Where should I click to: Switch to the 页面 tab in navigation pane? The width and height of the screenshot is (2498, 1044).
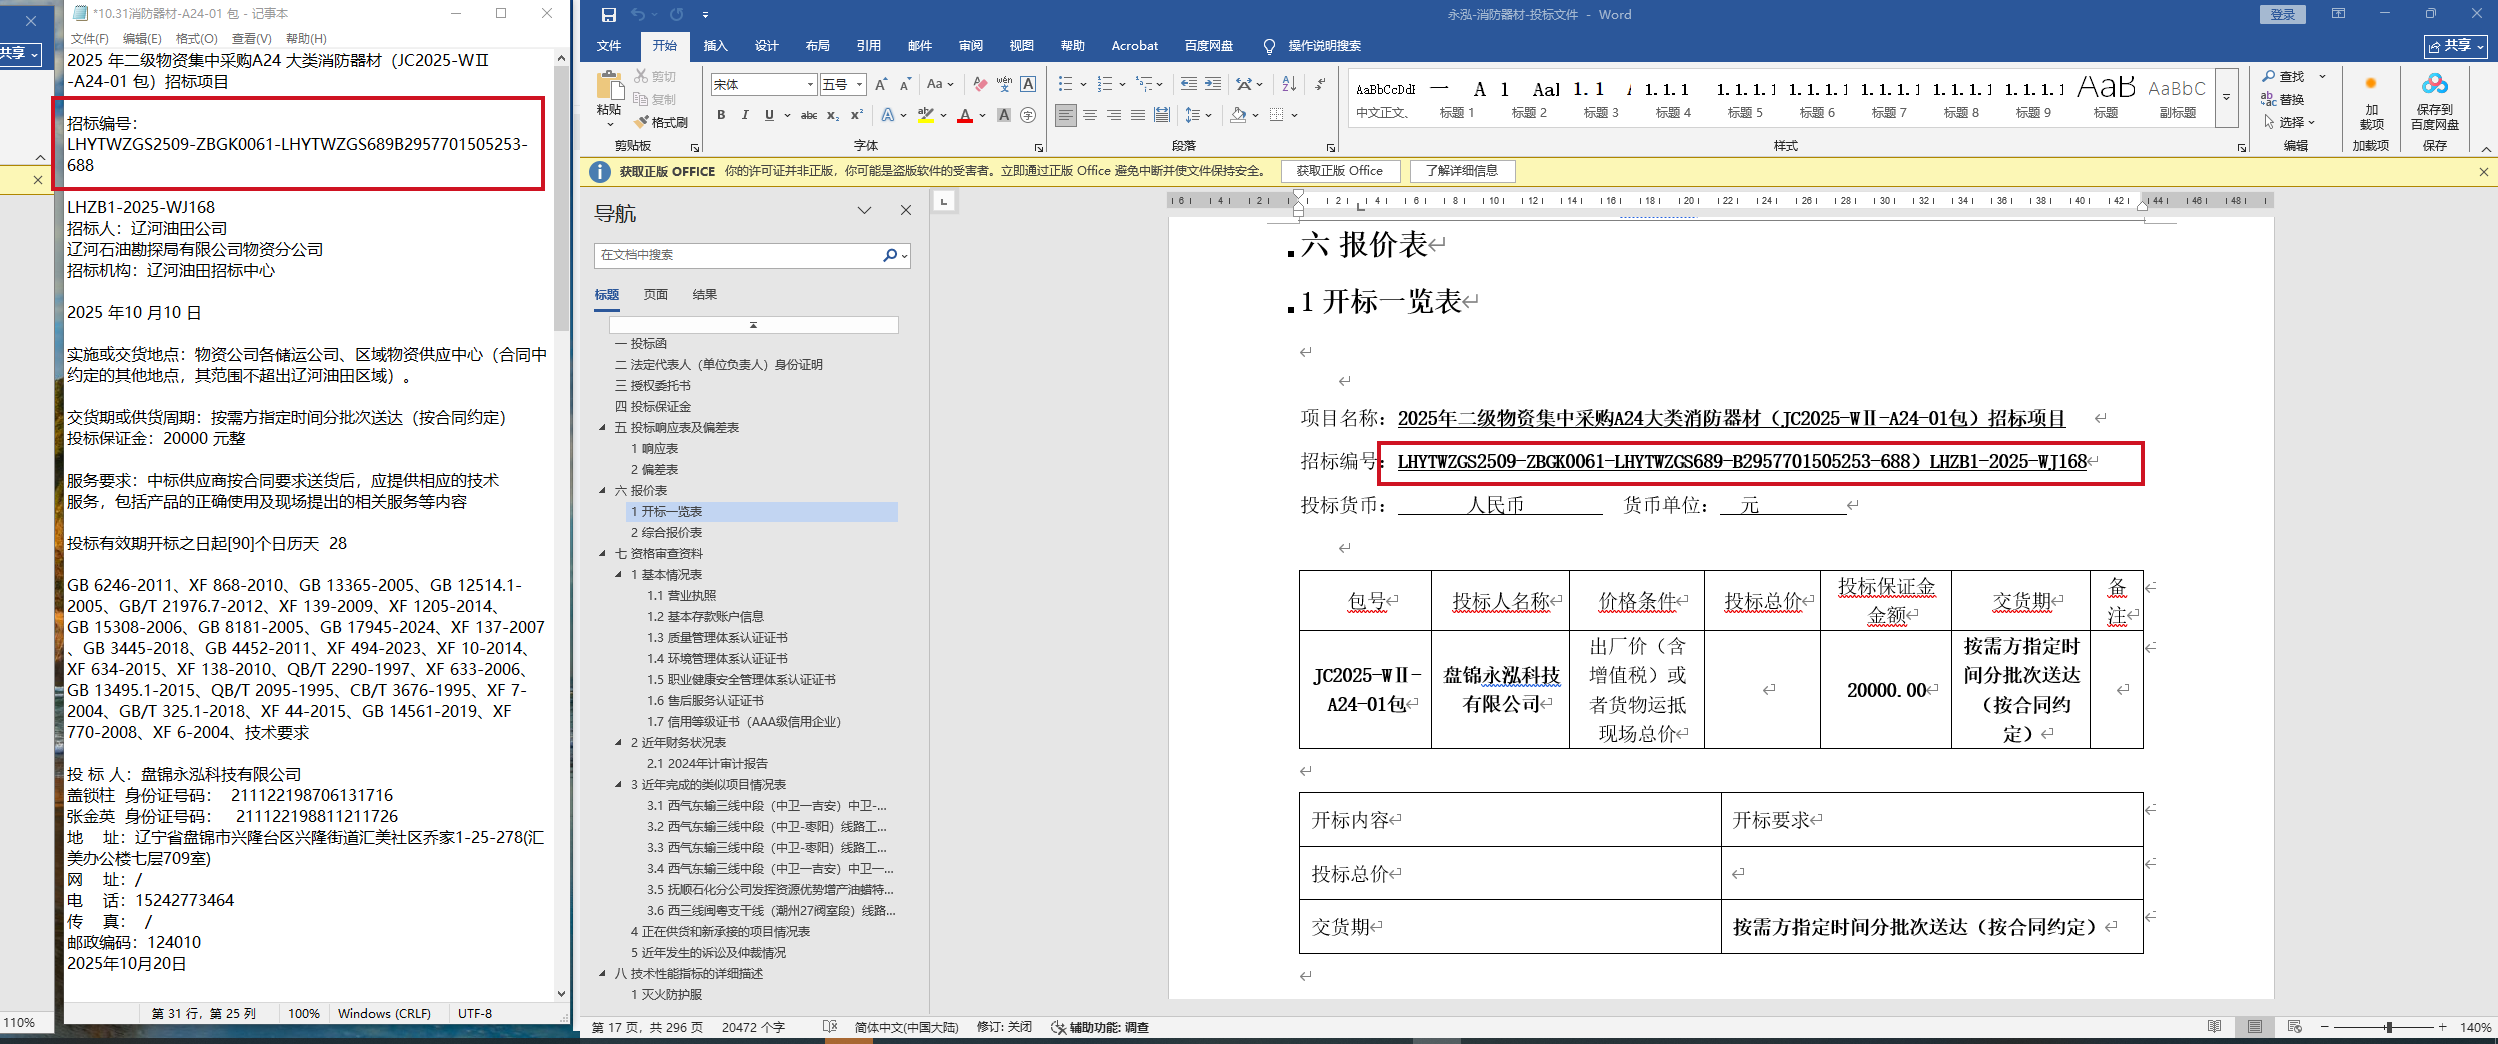[x=655, y=294]
